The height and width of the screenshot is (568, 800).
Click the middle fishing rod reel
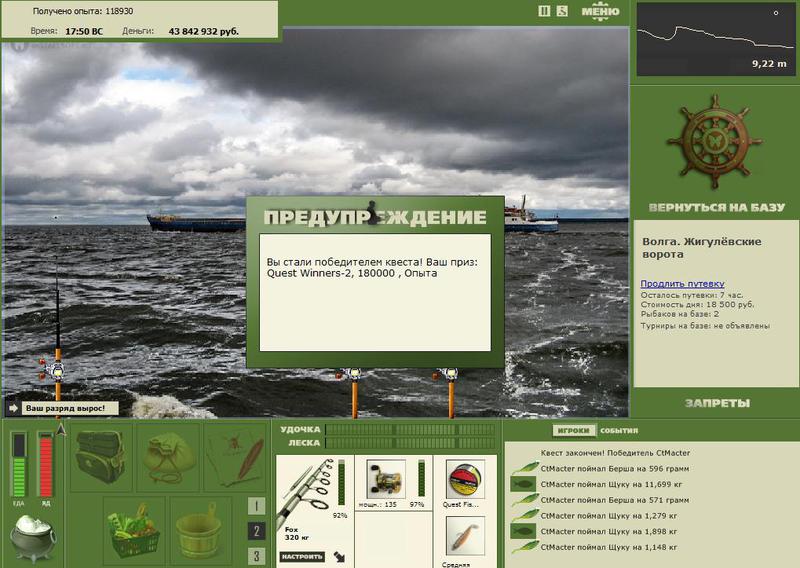[350, 375]
